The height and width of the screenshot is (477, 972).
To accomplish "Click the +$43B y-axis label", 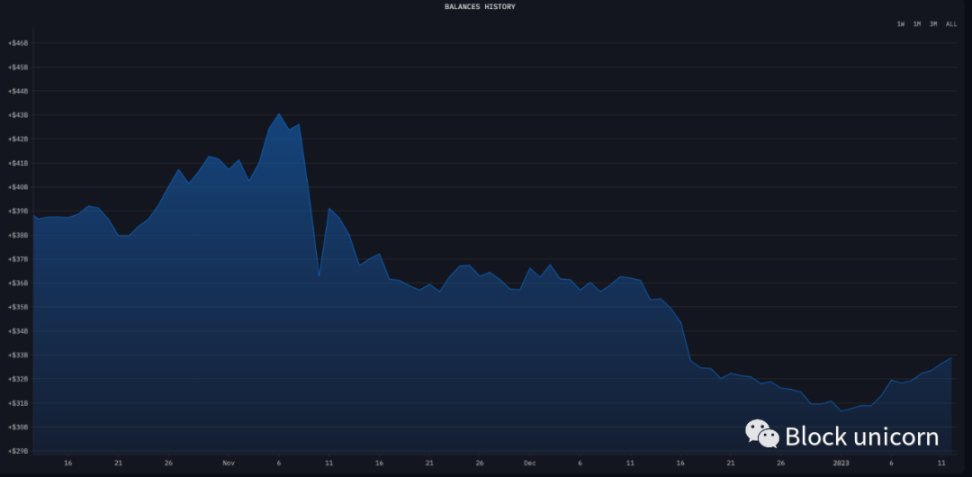I will point(18,115).
